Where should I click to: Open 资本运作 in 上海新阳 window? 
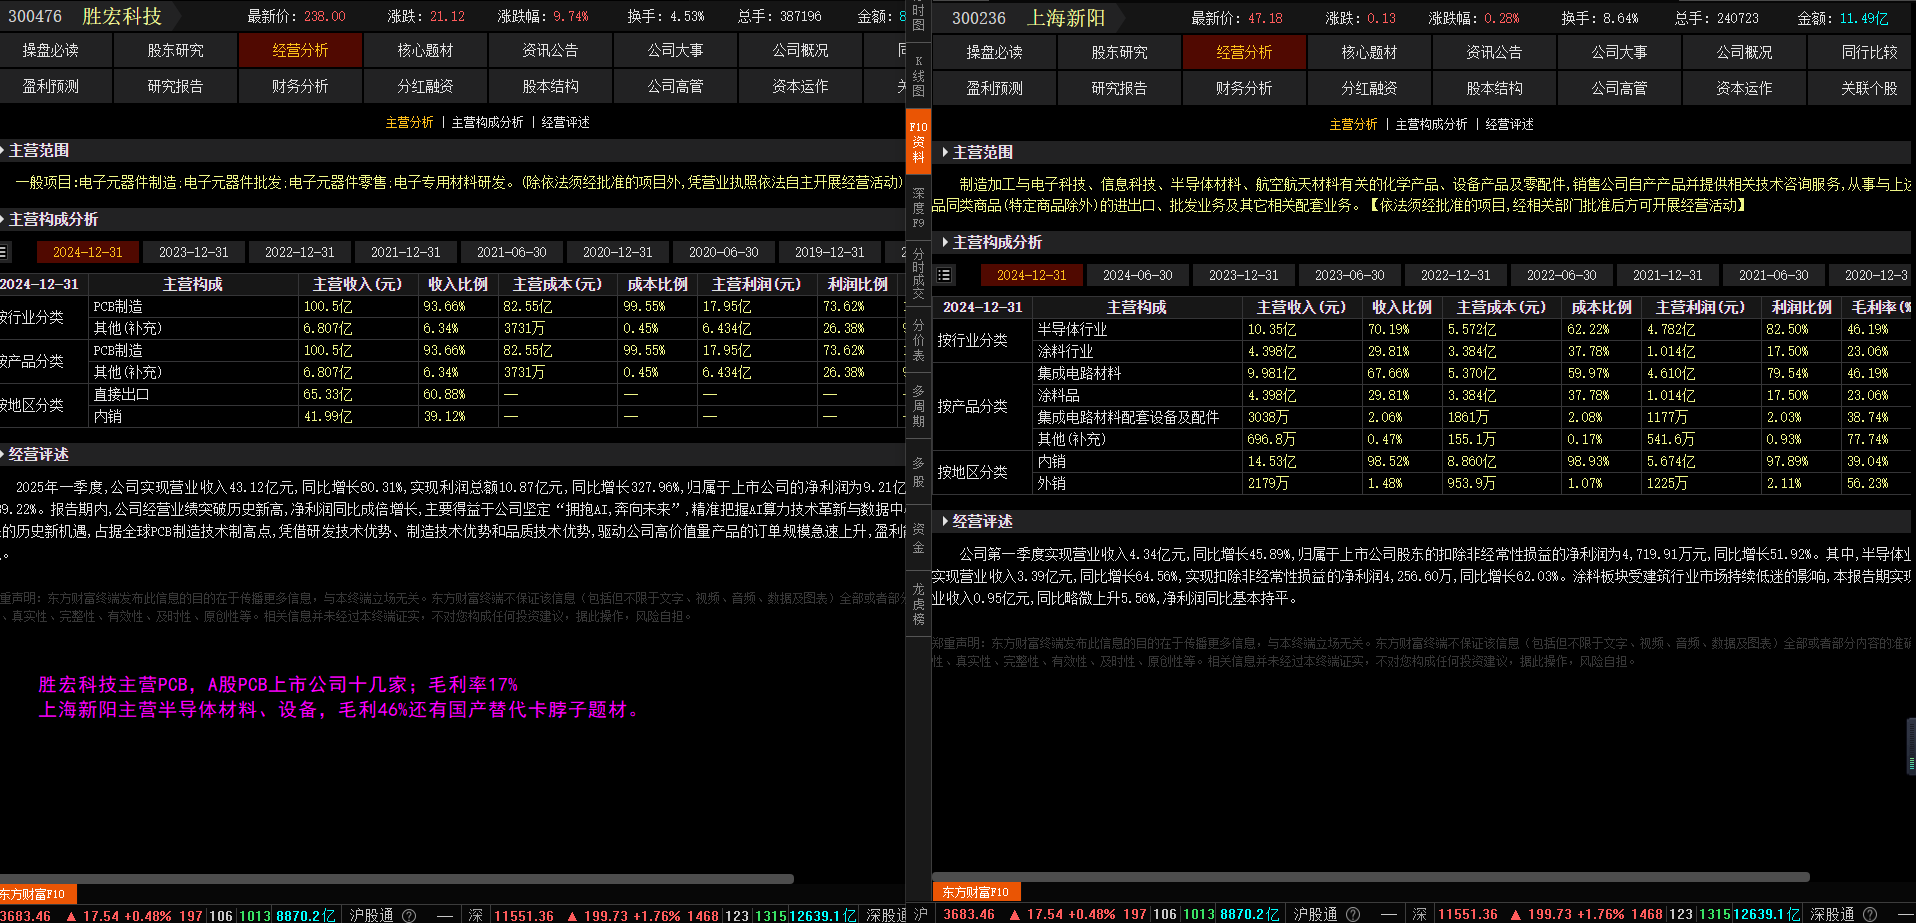tap(1744, 88)
